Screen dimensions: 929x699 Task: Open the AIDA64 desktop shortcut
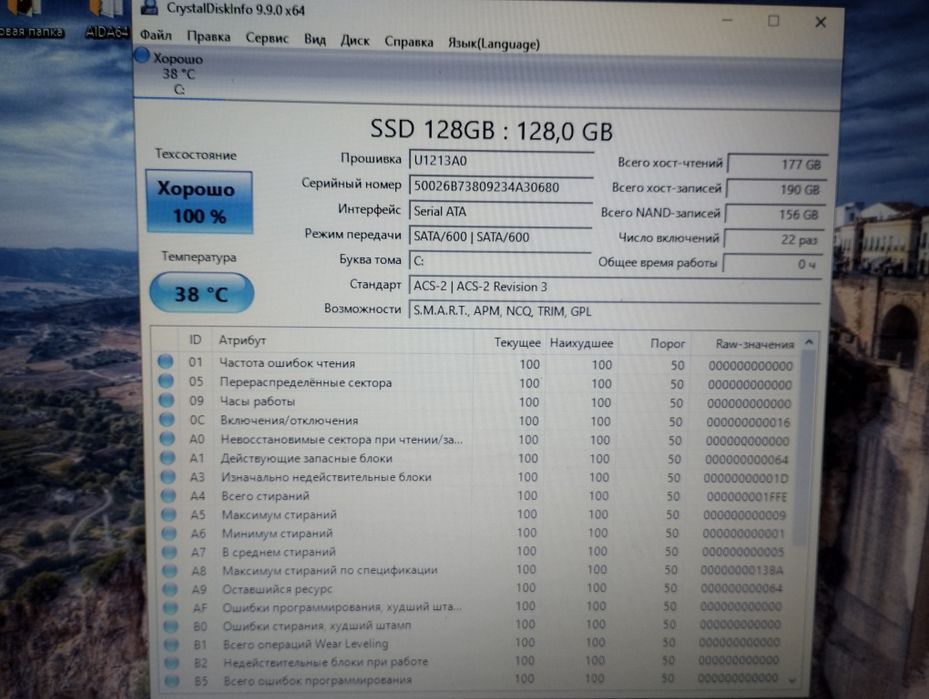[107, 19]
